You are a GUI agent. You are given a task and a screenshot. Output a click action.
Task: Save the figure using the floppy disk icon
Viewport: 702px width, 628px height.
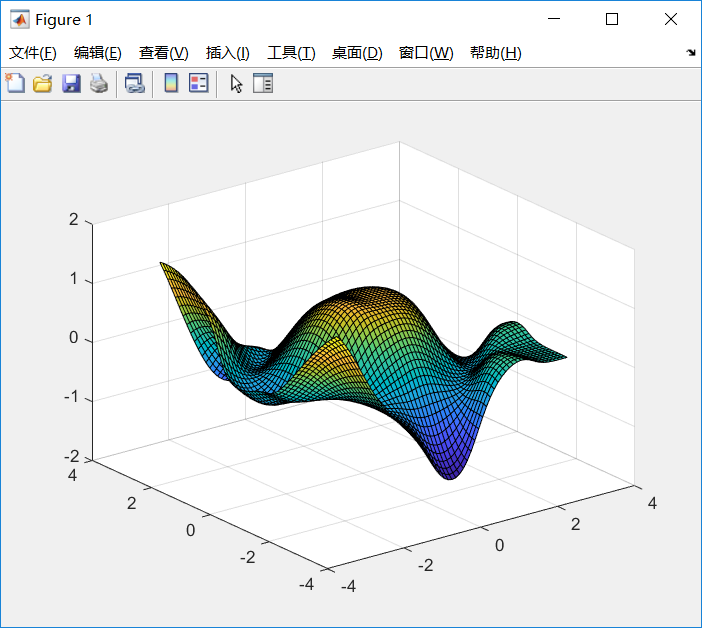71,83
